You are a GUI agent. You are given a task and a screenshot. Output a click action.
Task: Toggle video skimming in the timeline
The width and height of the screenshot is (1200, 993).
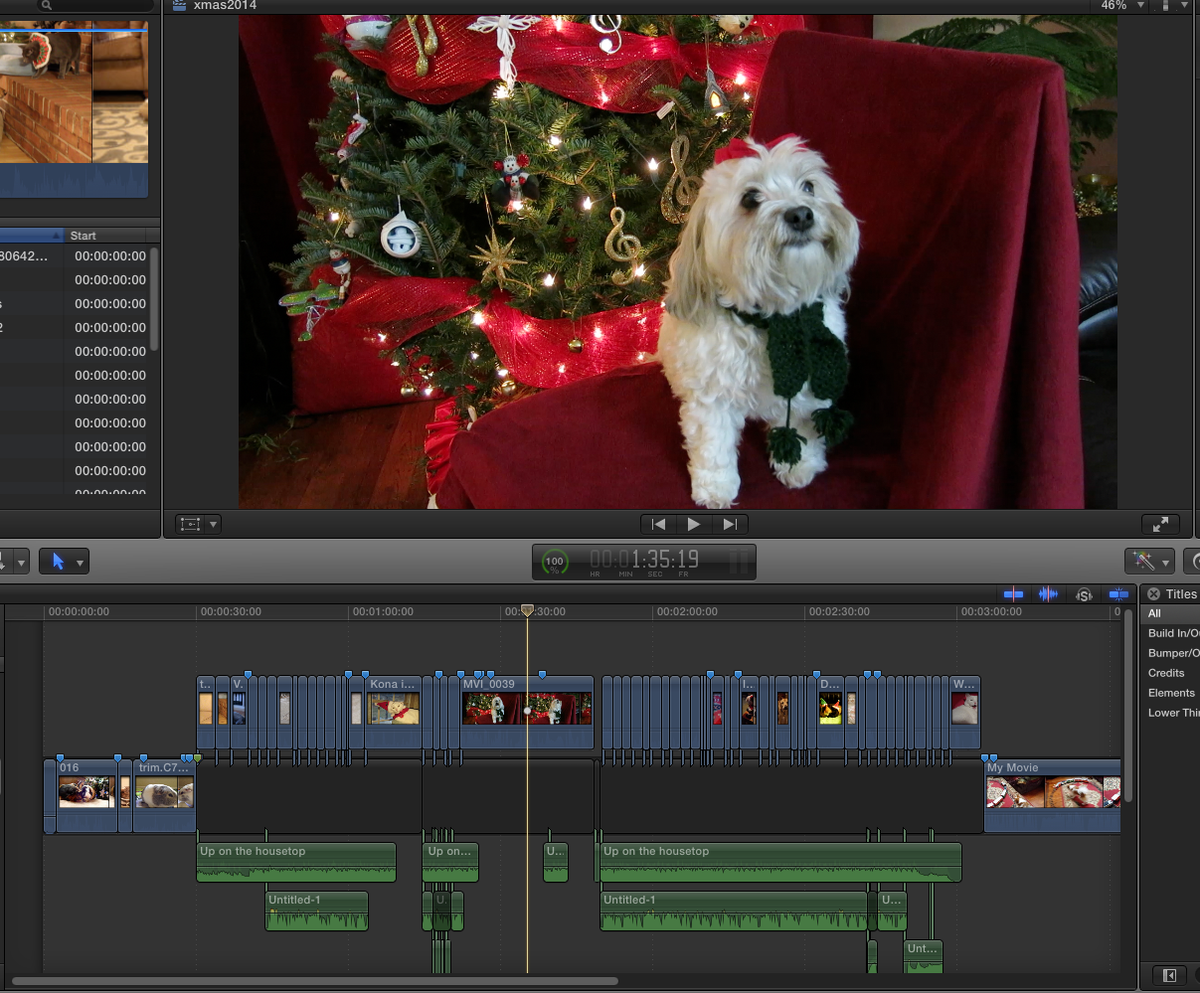pos(1013,594)
